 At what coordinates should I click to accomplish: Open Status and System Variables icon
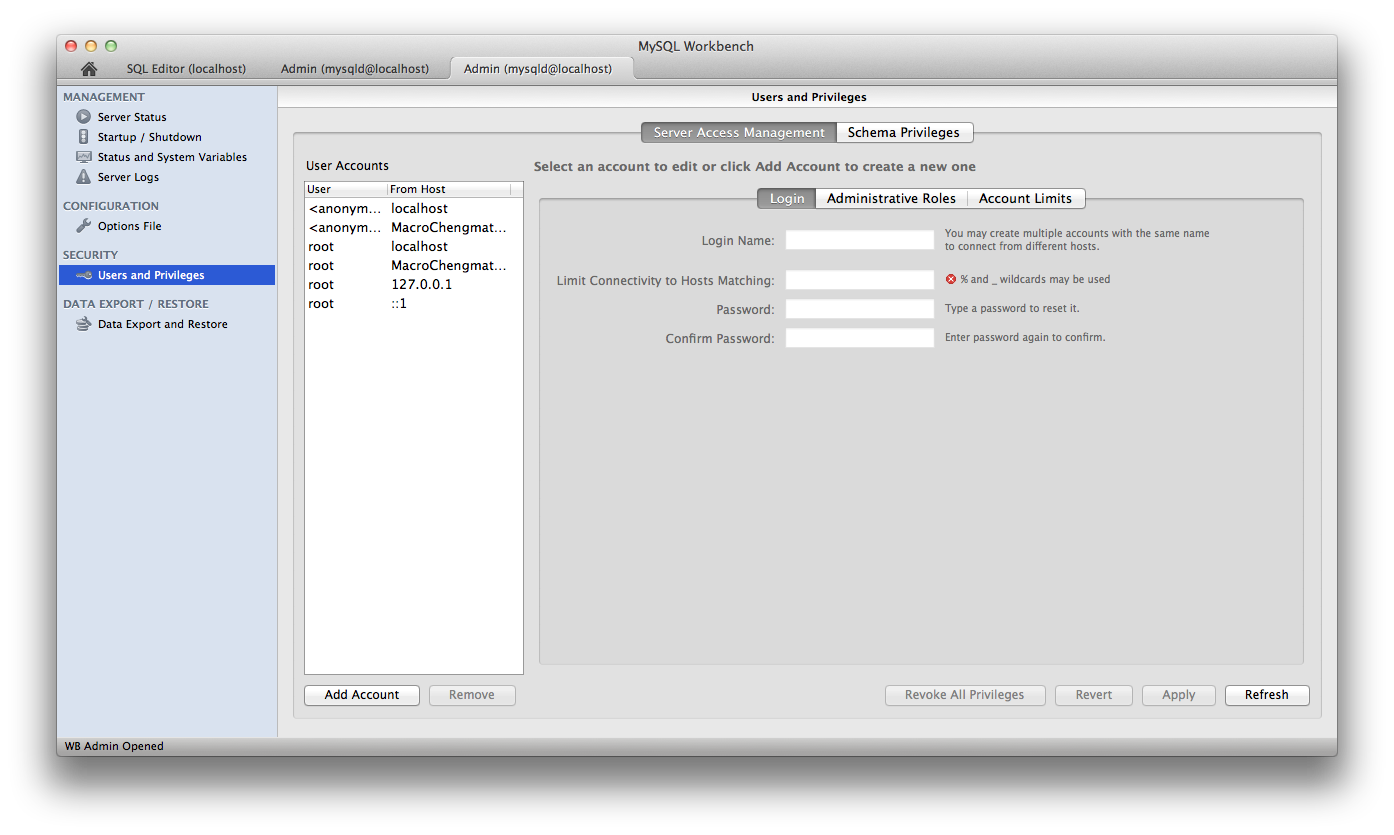point(84,157)
